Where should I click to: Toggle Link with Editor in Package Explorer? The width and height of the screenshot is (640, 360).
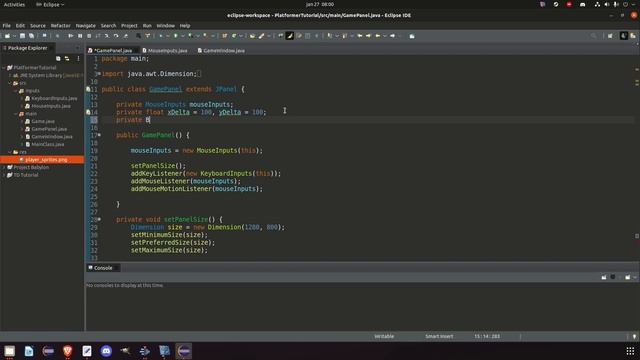tap(67, 59)
